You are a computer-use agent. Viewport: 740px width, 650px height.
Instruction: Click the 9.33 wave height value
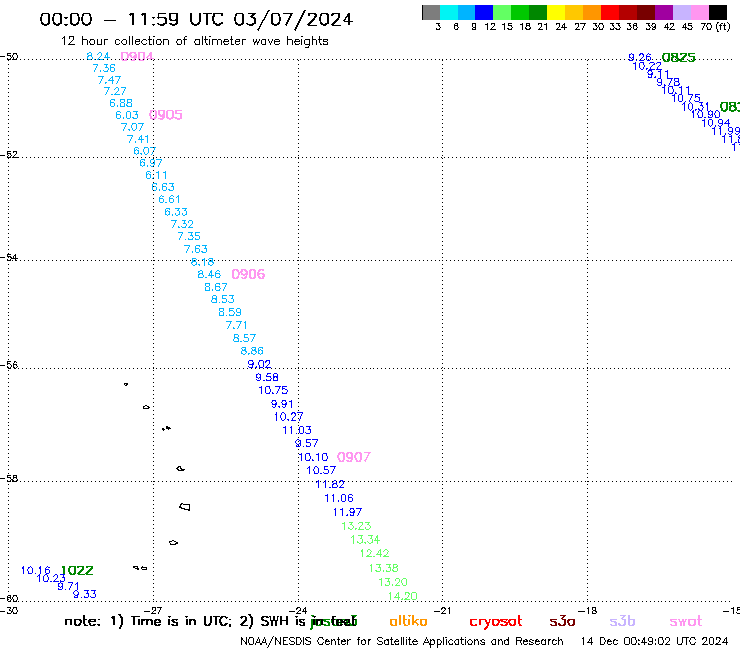pos(85,594)
